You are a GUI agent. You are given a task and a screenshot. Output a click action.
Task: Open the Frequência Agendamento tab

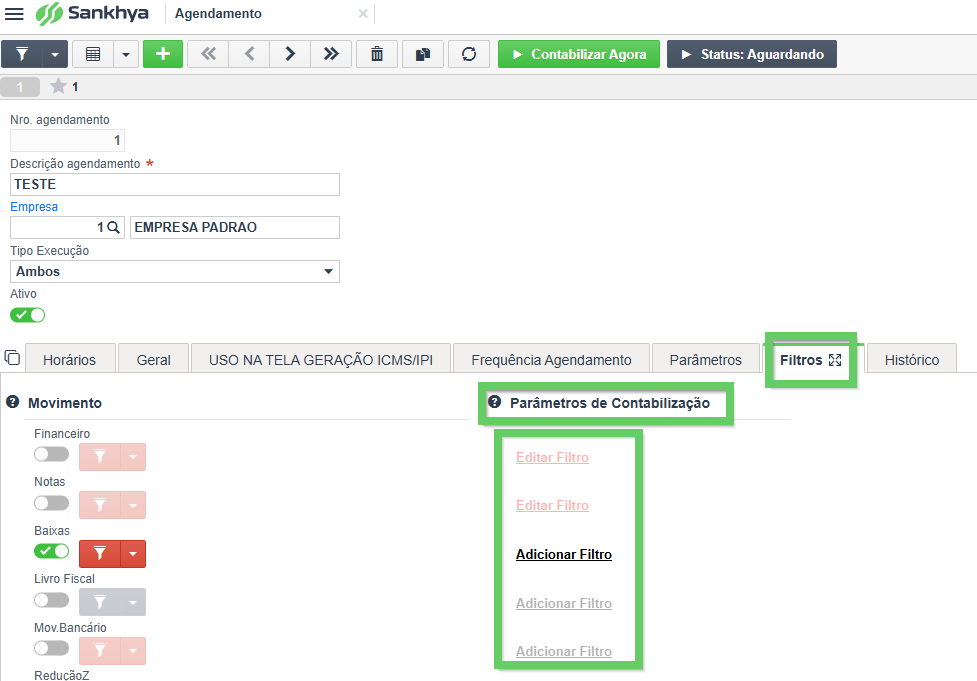pos(551,360)
